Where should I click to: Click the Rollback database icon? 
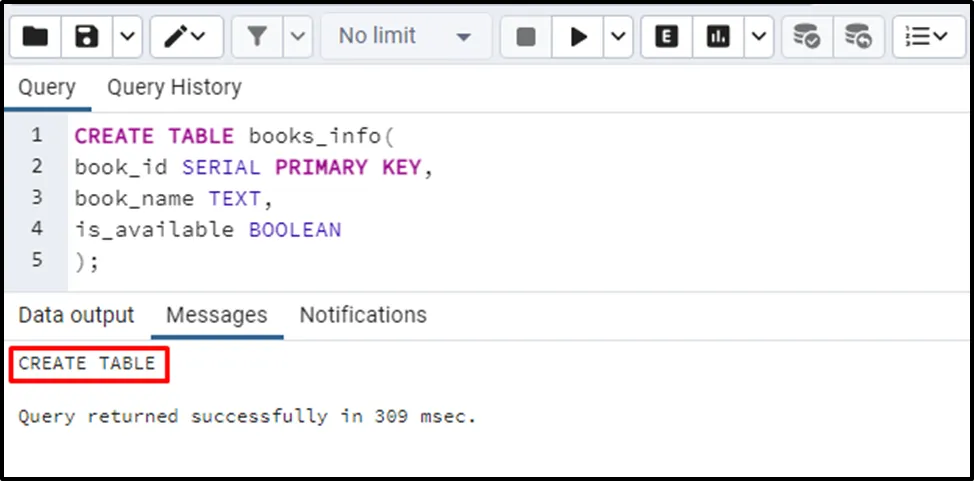pyautogui.click(x=857, y=37)
